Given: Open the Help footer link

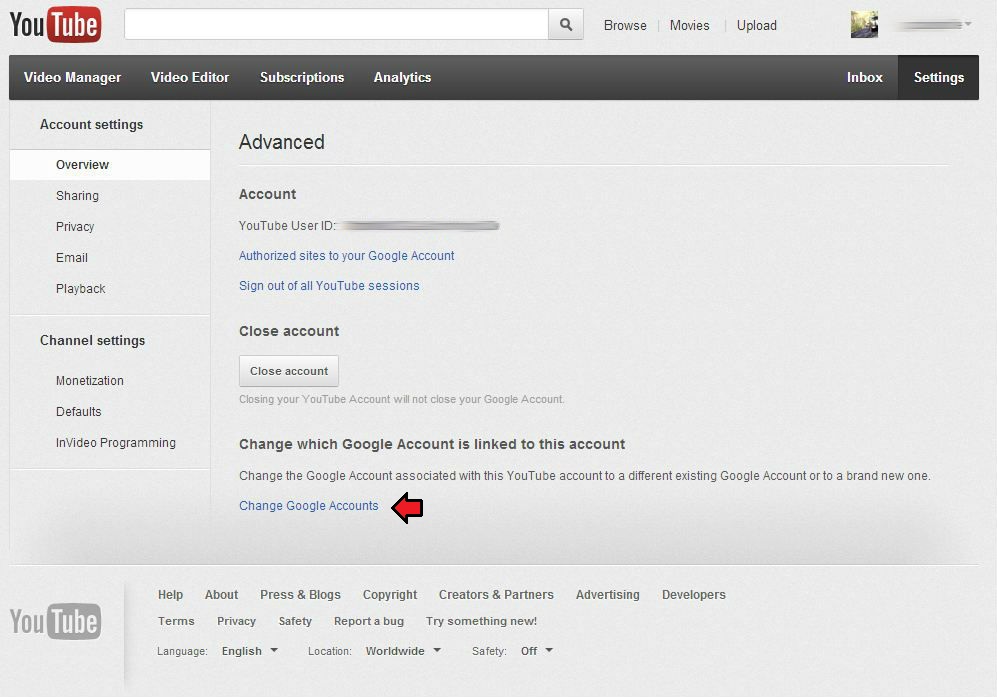Looking at the screenshot, I should 170,595.
